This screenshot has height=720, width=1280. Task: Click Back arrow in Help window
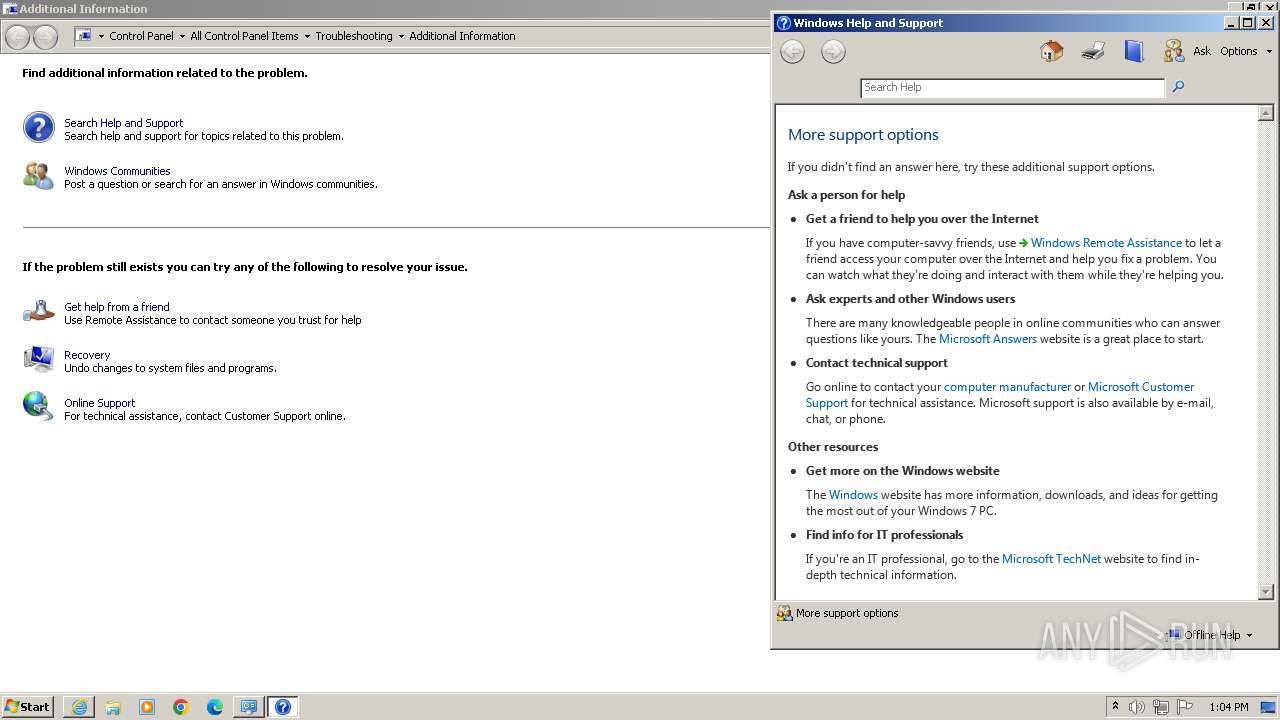pos(792,52)
